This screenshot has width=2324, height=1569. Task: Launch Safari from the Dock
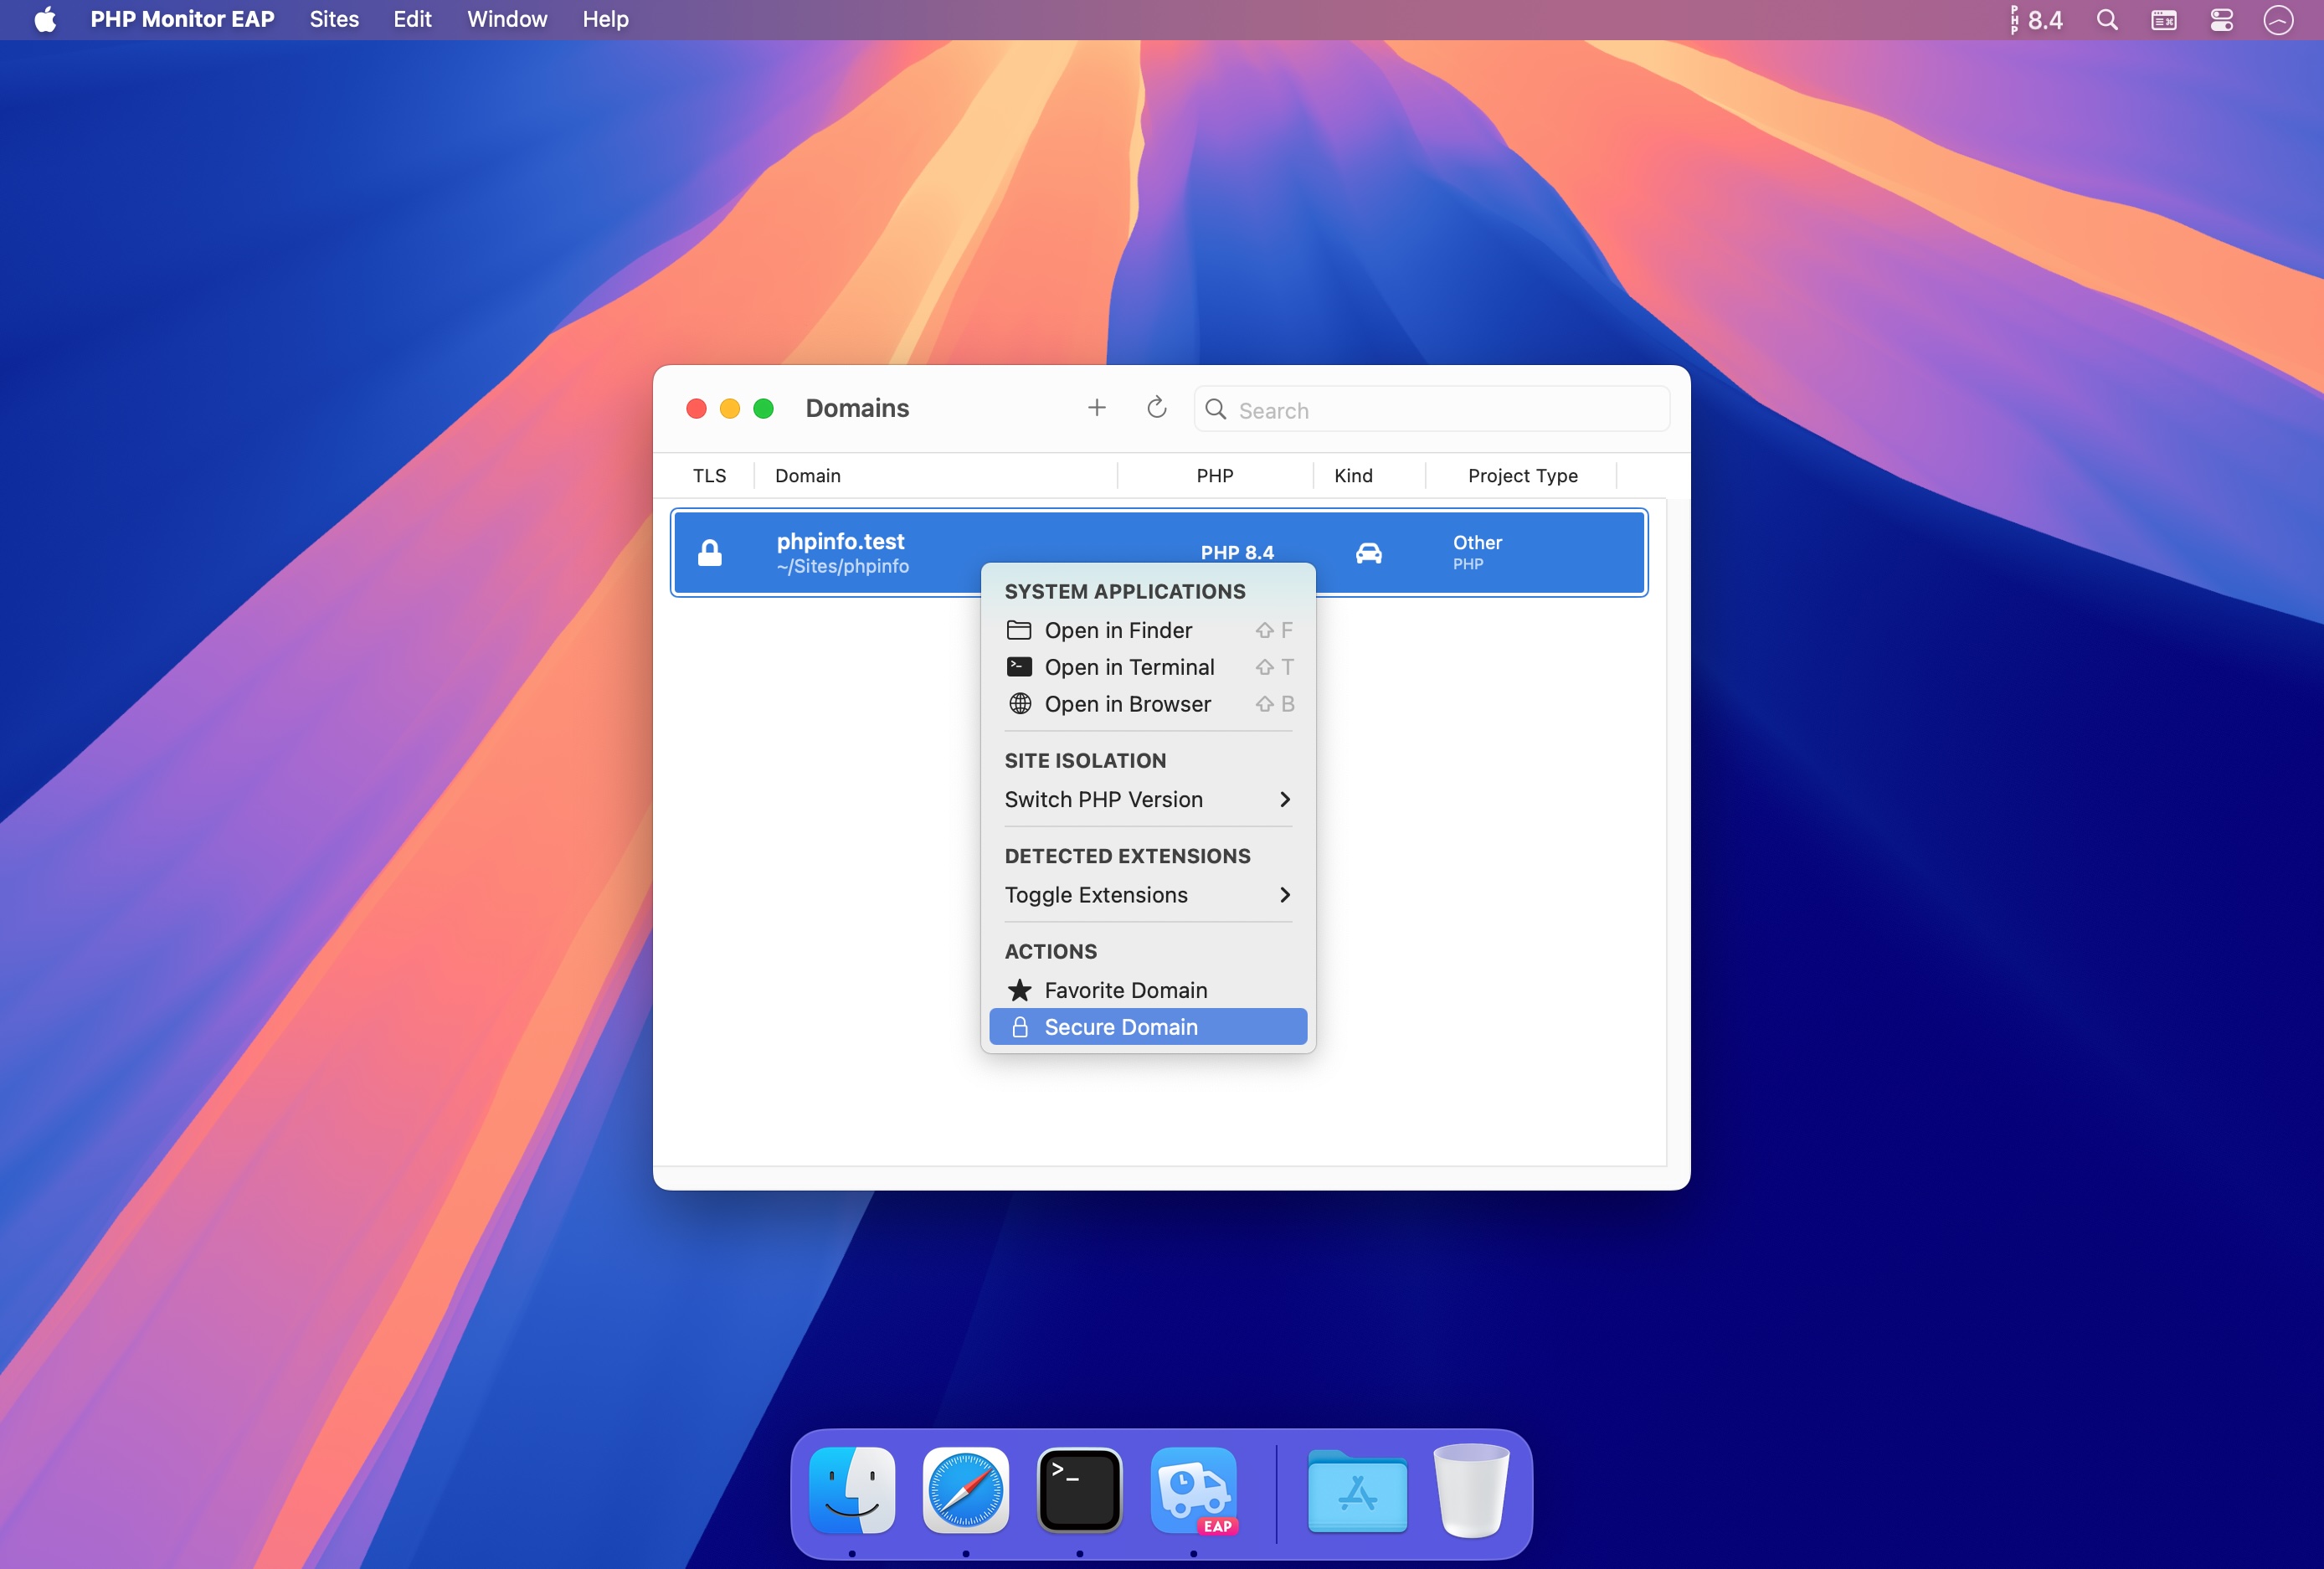coord(965,1490)
